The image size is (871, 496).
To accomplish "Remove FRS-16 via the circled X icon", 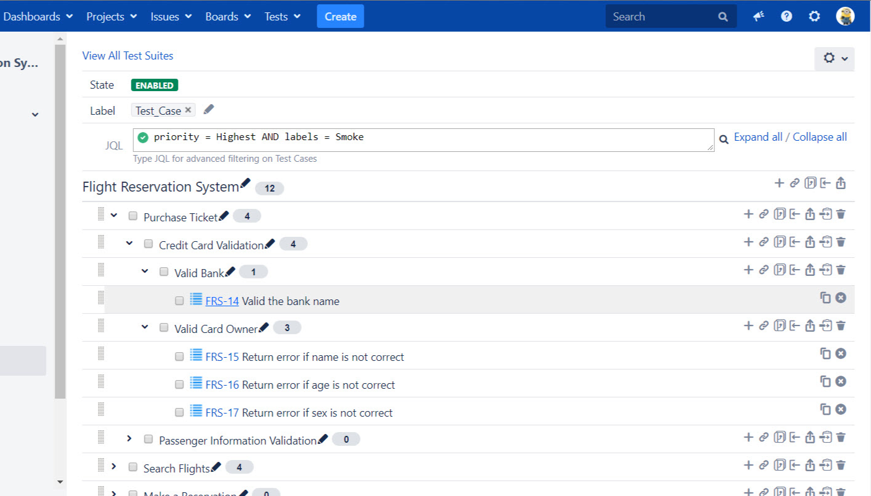I will point(841,381).
